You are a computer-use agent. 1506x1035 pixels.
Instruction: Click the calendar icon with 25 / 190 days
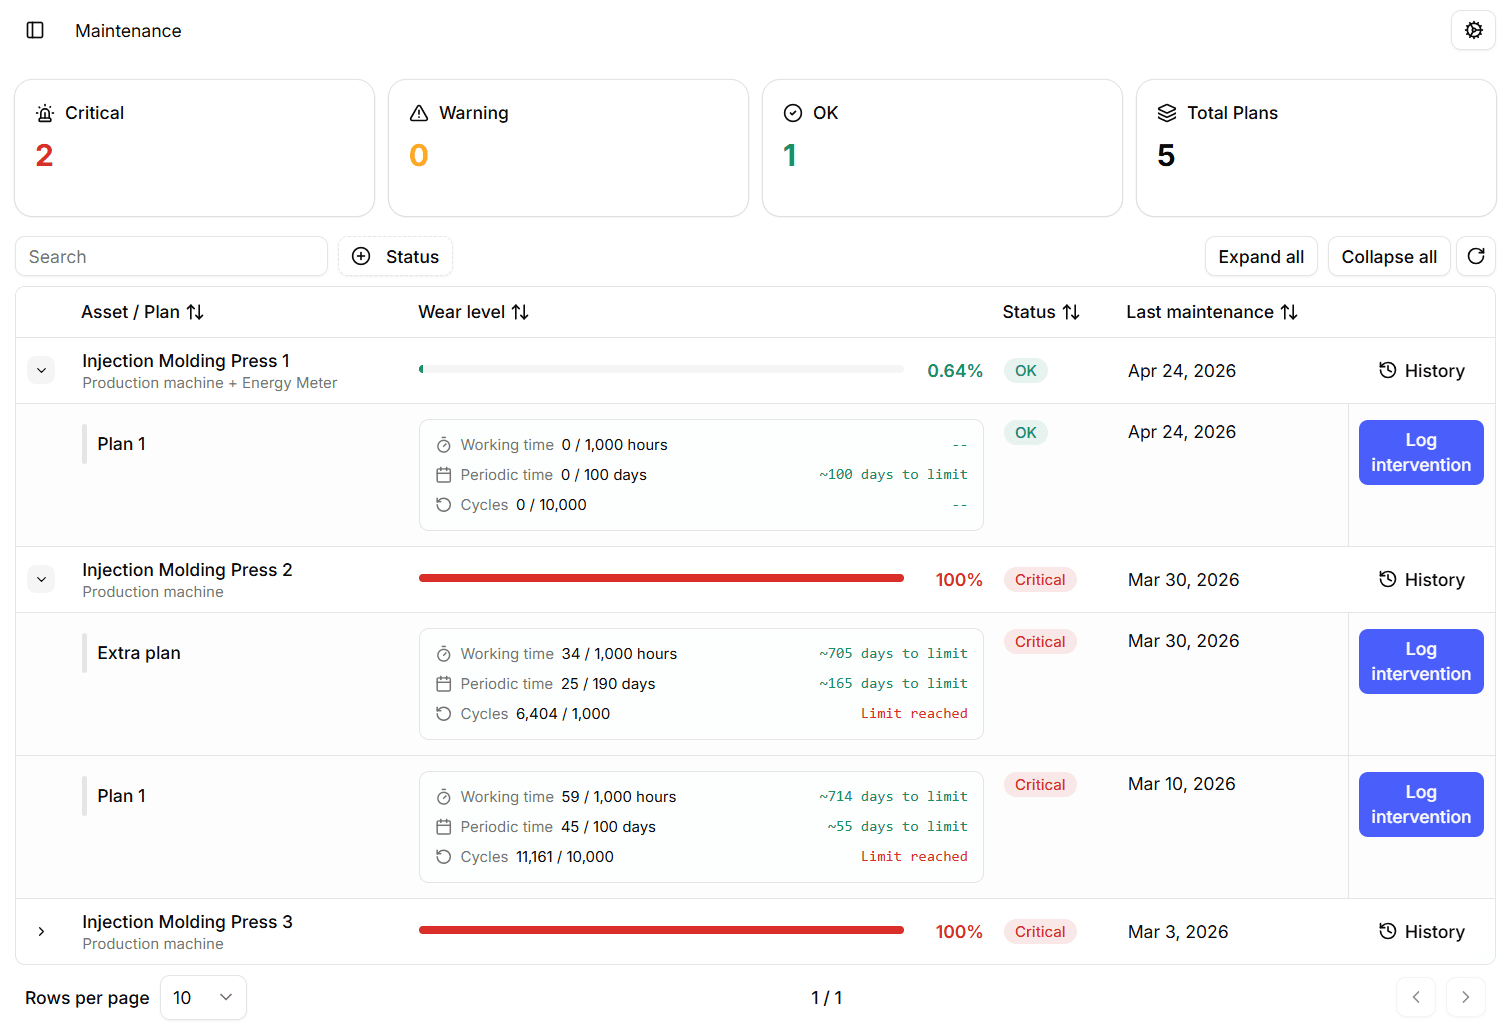(x=444, y=684)
